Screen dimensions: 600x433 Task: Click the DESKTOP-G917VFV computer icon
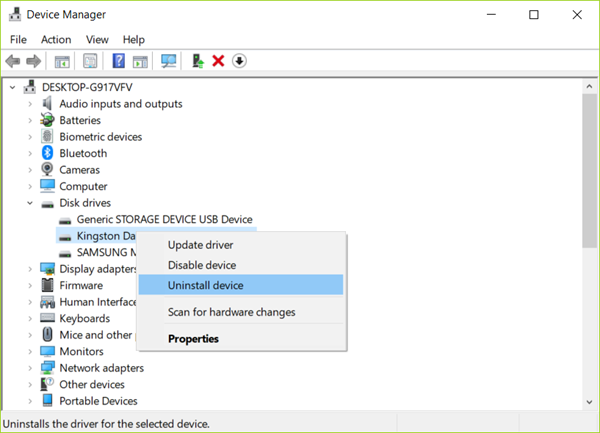(x=30, y=87)
